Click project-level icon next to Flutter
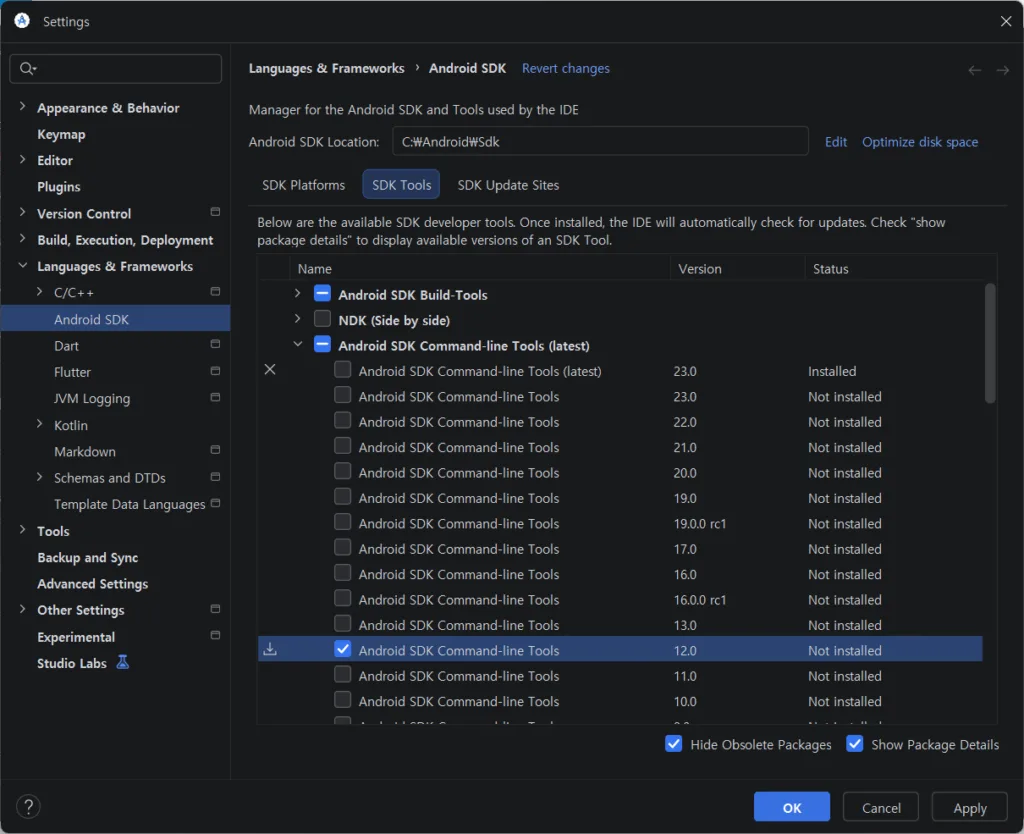This screenshot has width=1024, height=834. point(215,371)
